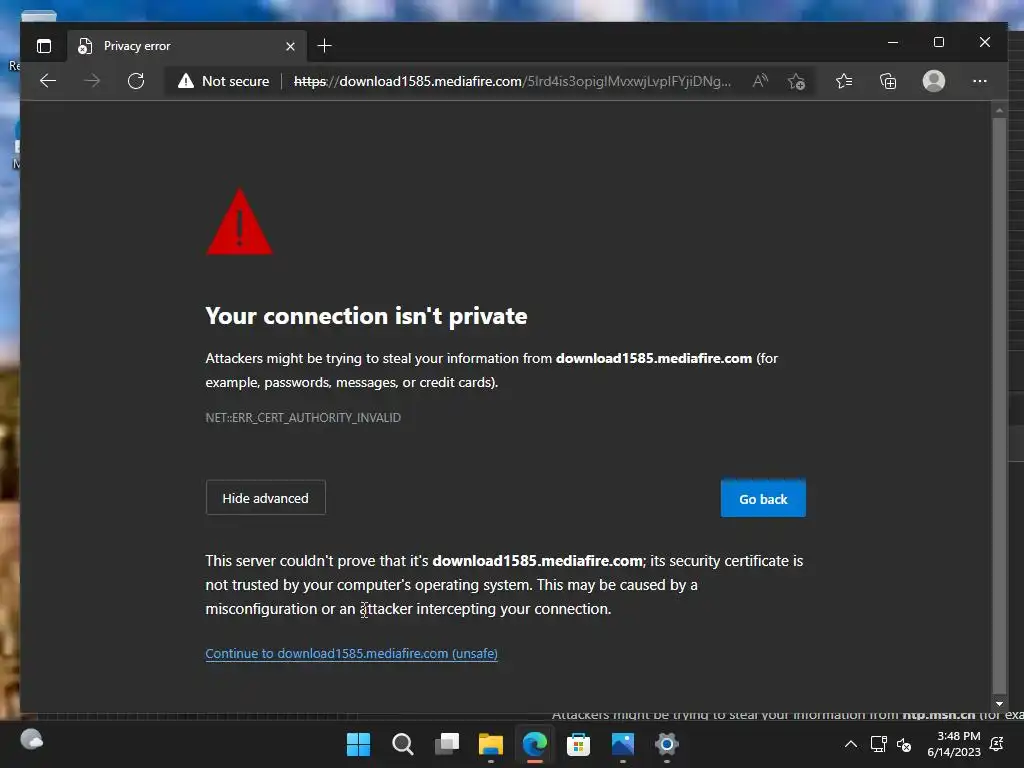Click scrollbar up arrow

pos(999,110)
